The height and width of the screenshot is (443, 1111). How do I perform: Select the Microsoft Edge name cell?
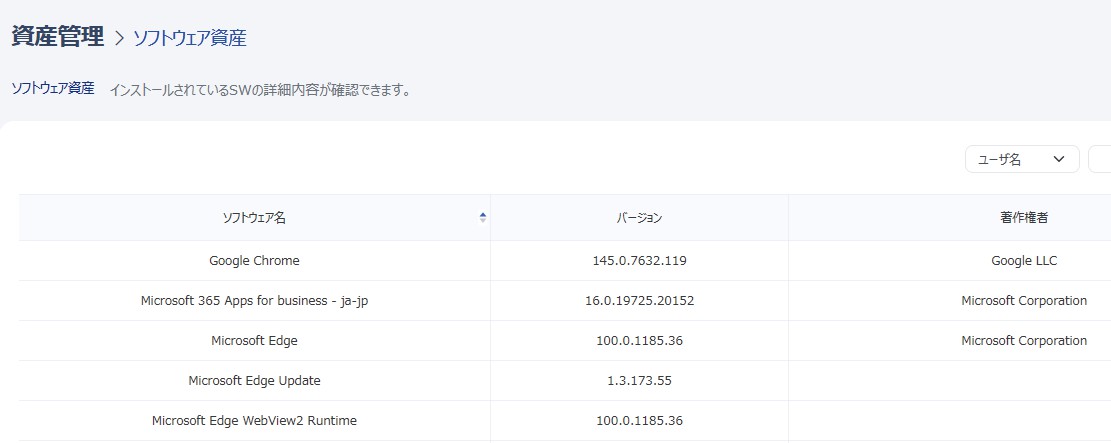254,341
